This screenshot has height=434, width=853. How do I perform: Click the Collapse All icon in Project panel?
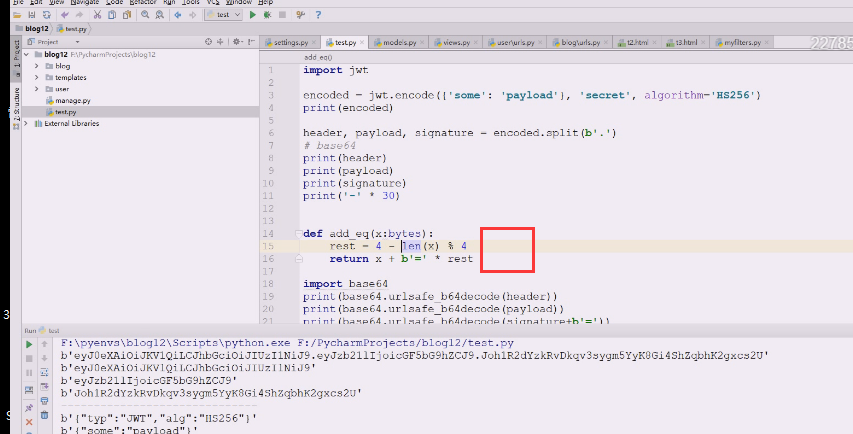(x=220, y=42)
